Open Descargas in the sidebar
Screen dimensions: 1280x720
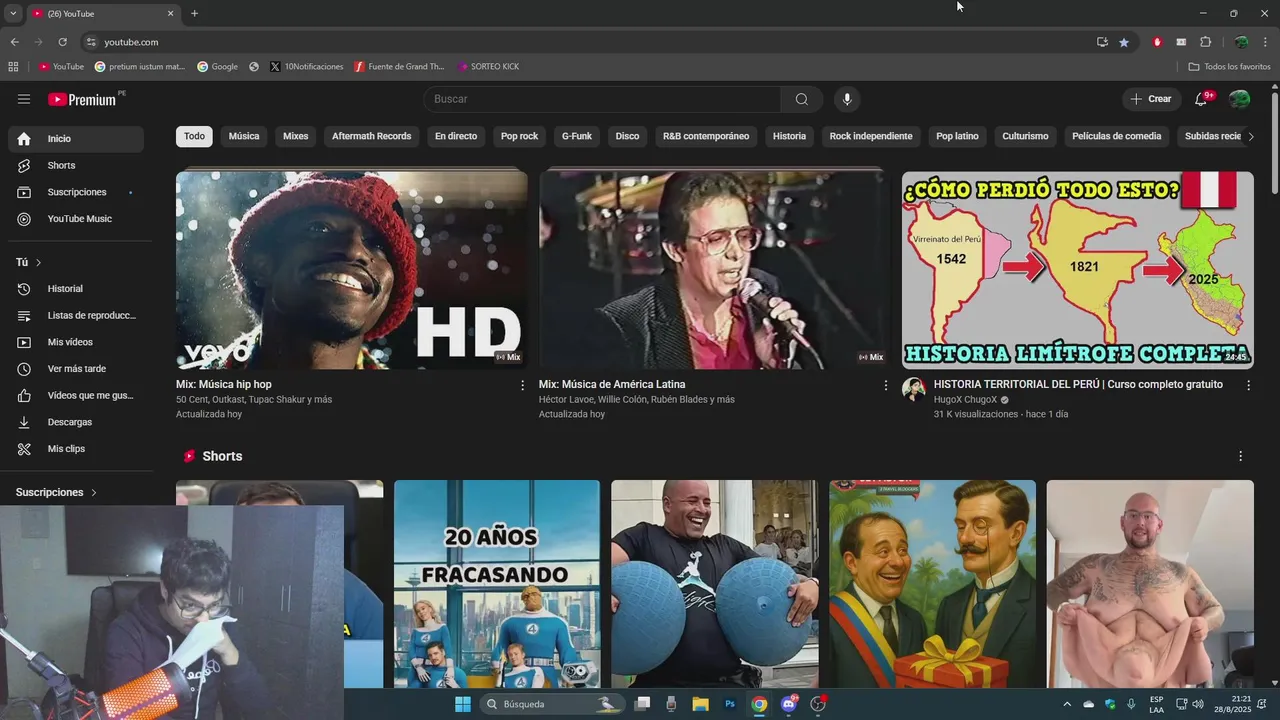point(76,422)
